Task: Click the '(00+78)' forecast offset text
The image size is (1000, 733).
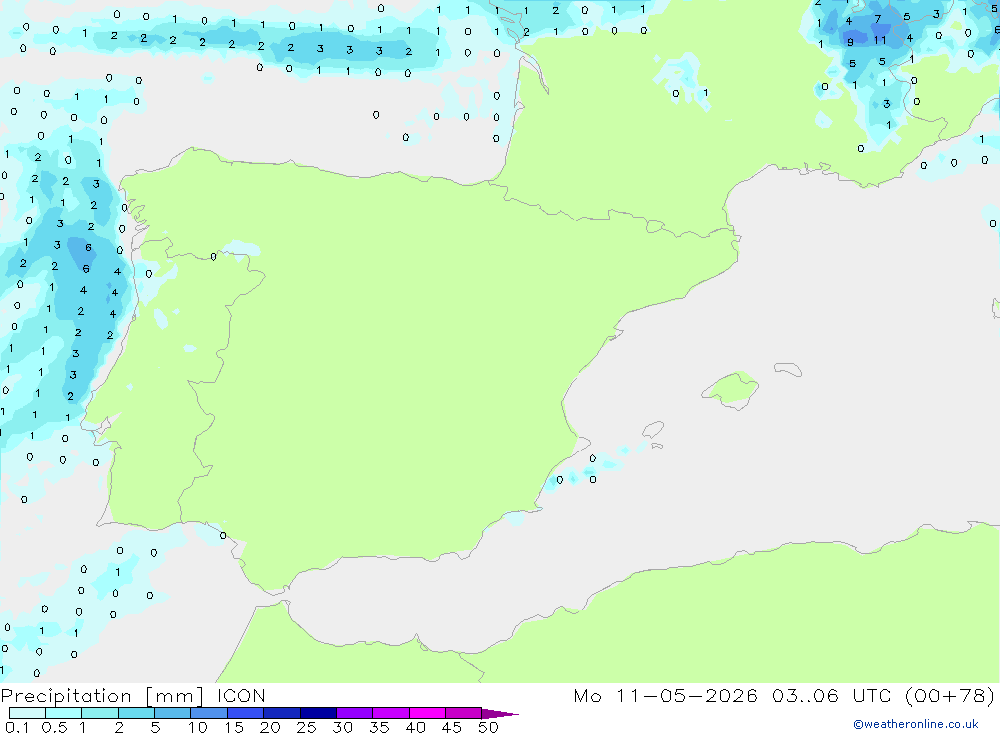Action: point(950,695)
